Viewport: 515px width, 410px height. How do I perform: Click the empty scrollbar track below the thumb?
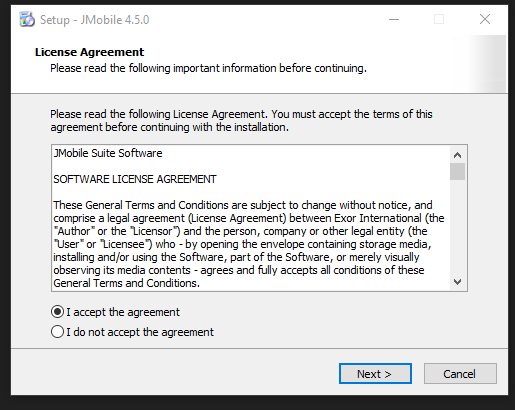(x=457, y=227)
